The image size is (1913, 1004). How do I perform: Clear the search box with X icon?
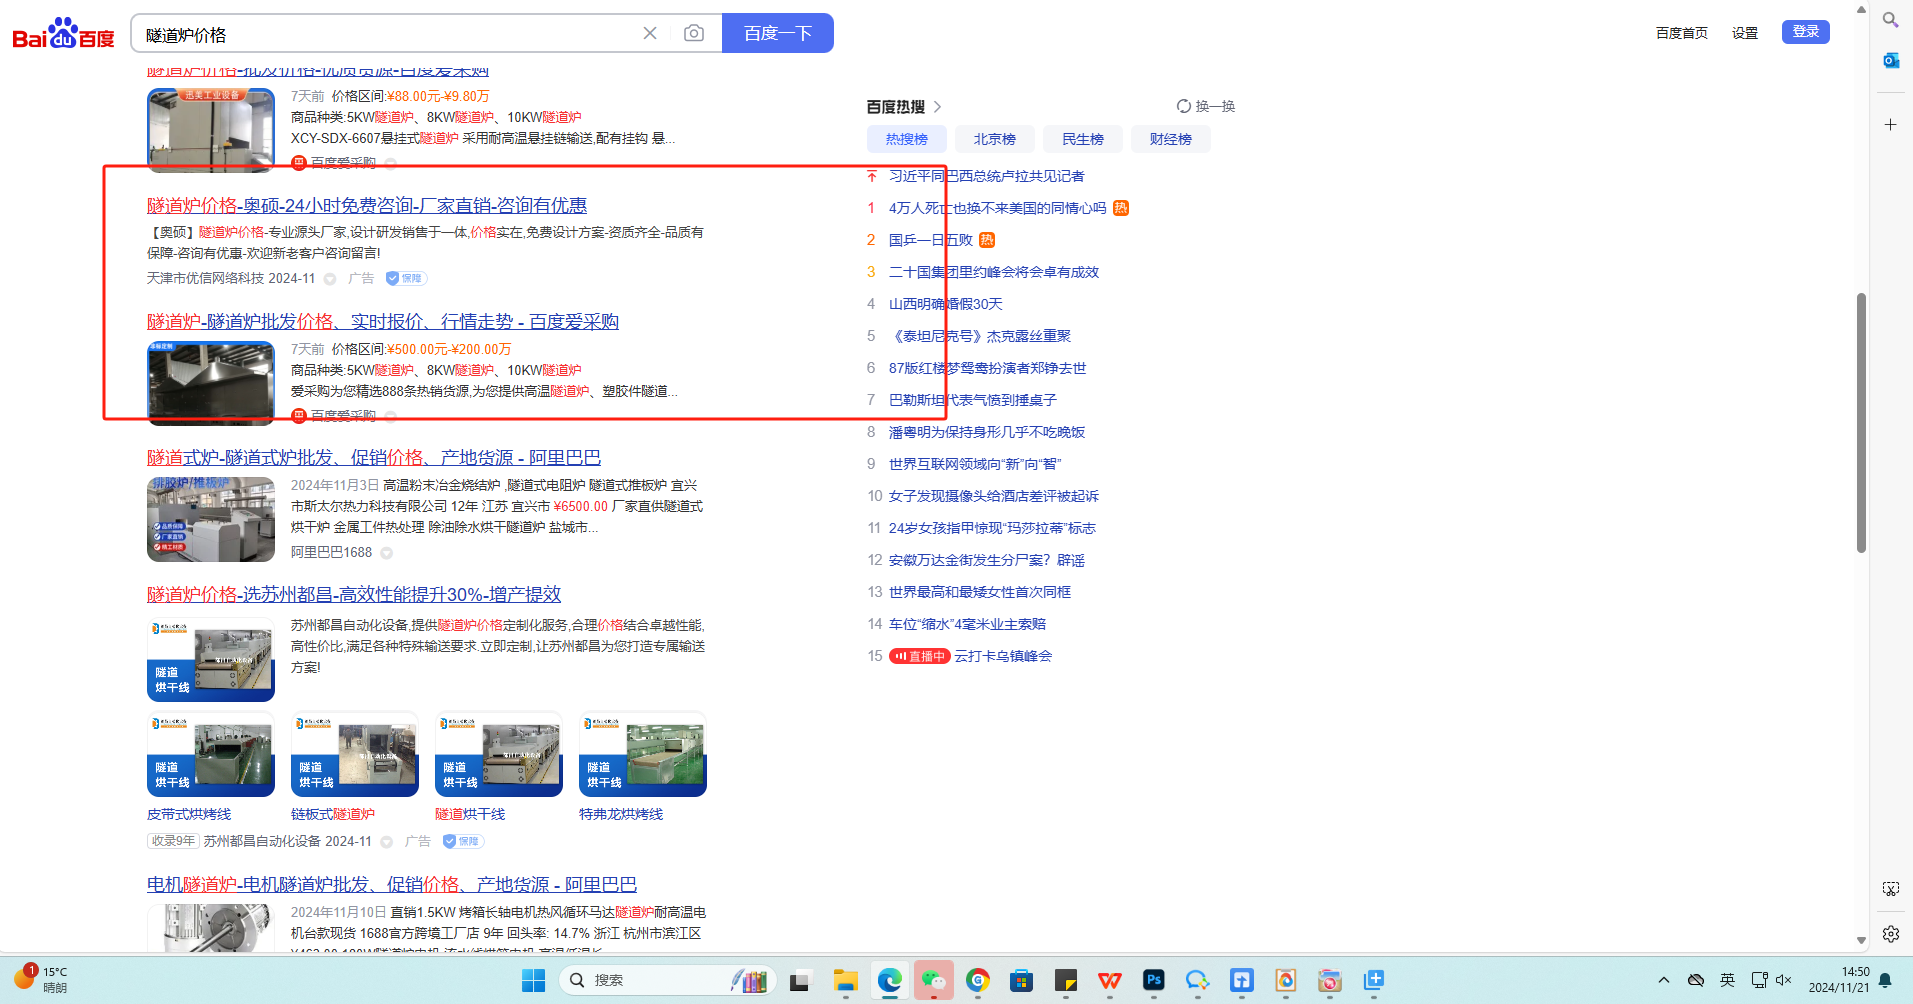[650, 33]
